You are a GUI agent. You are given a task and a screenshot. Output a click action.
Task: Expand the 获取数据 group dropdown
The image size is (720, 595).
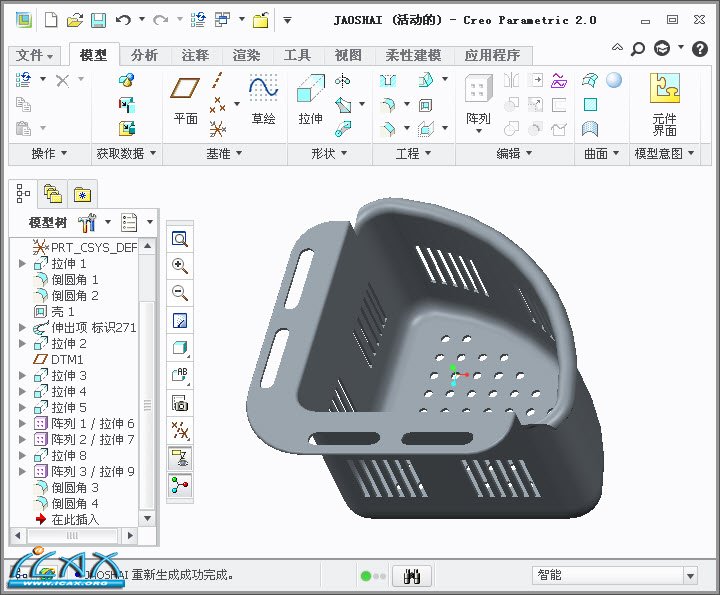(x=126, y=153)
